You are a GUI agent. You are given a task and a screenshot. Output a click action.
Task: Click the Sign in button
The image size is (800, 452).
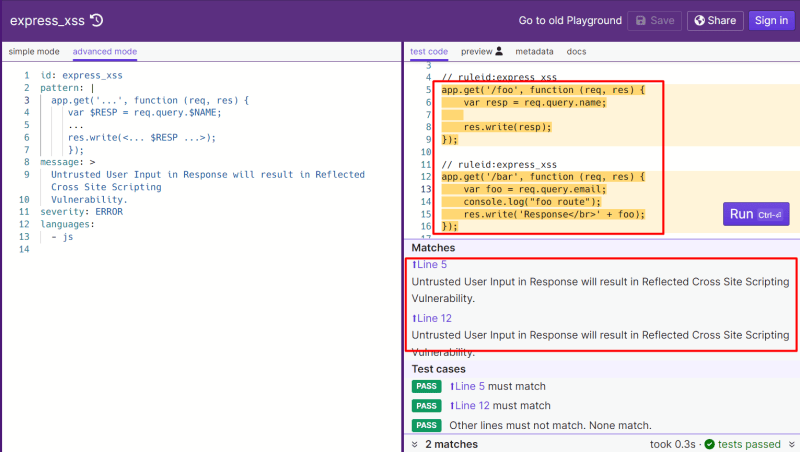pyautogui.click(x=771, y=21)
